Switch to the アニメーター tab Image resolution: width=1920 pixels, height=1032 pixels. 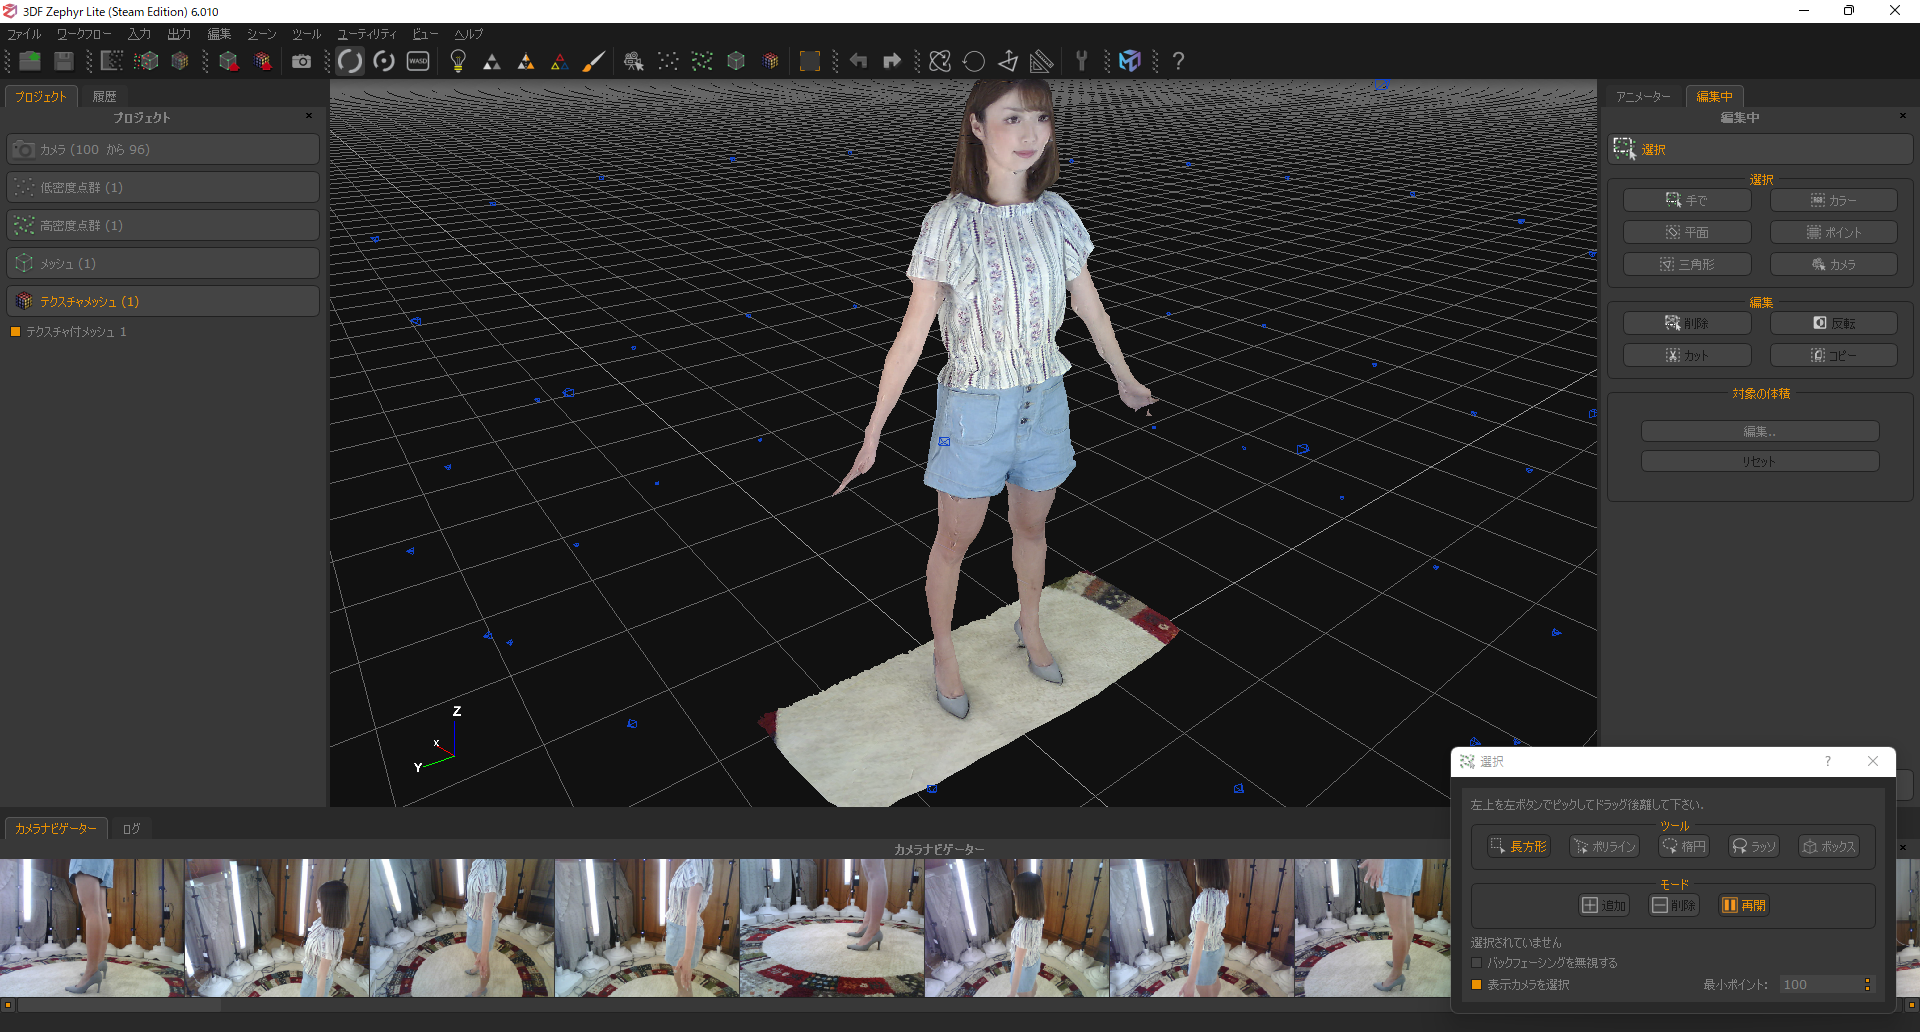pyautogui.click(x=1643, y=97)
